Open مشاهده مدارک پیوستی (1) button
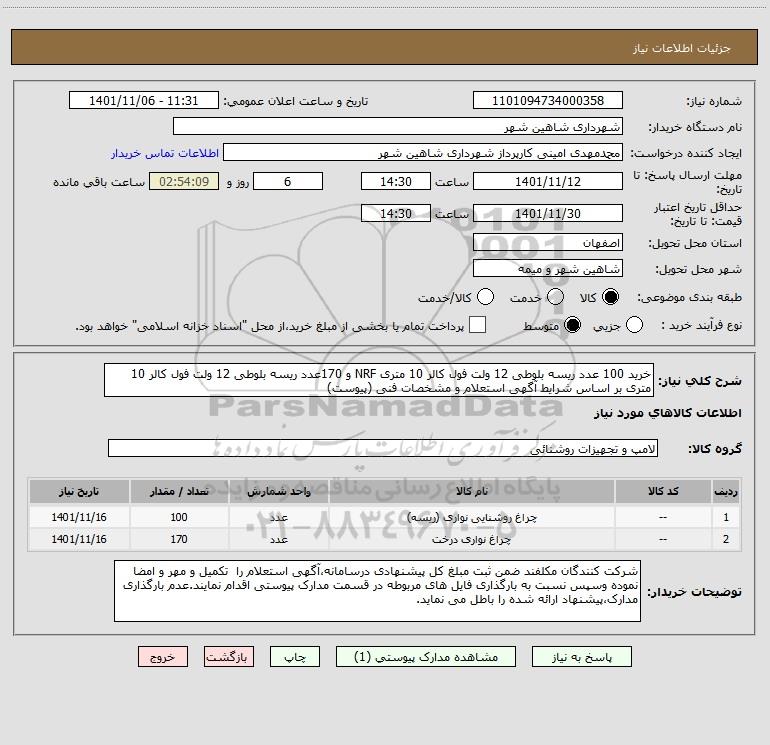The width and height of the screenshot is (770, 745). pyautogui.click(x=426, y=657)
